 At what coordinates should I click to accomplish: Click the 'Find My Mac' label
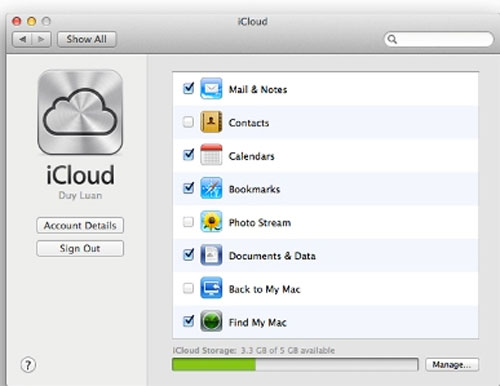[257, 323]
